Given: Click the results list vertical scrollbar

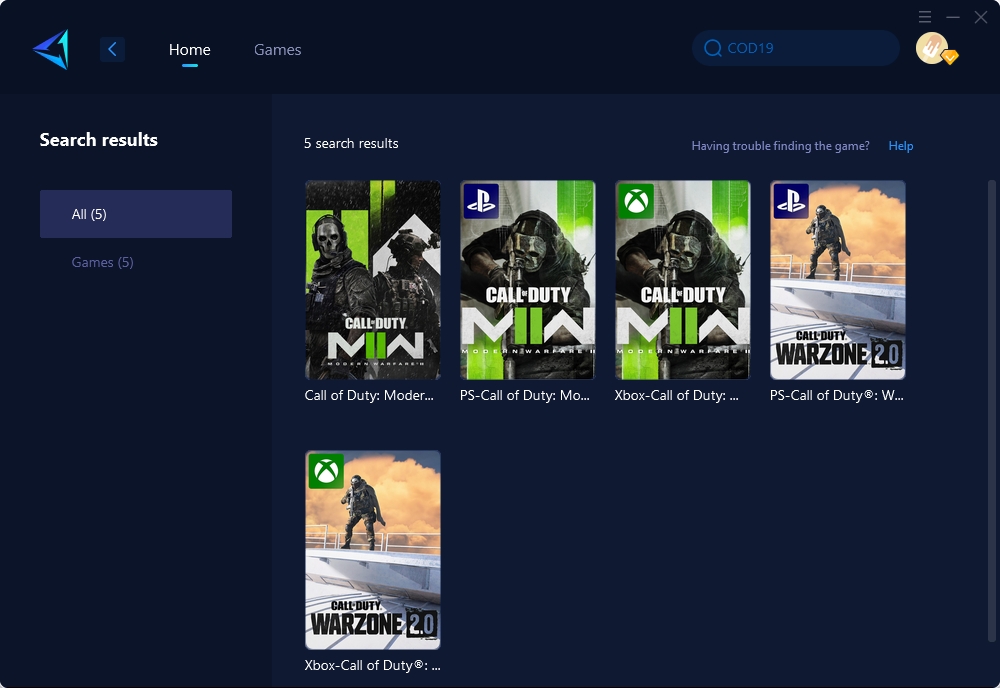Looking at the screenshot, I should pyautogui.click(x=992, y=411).
